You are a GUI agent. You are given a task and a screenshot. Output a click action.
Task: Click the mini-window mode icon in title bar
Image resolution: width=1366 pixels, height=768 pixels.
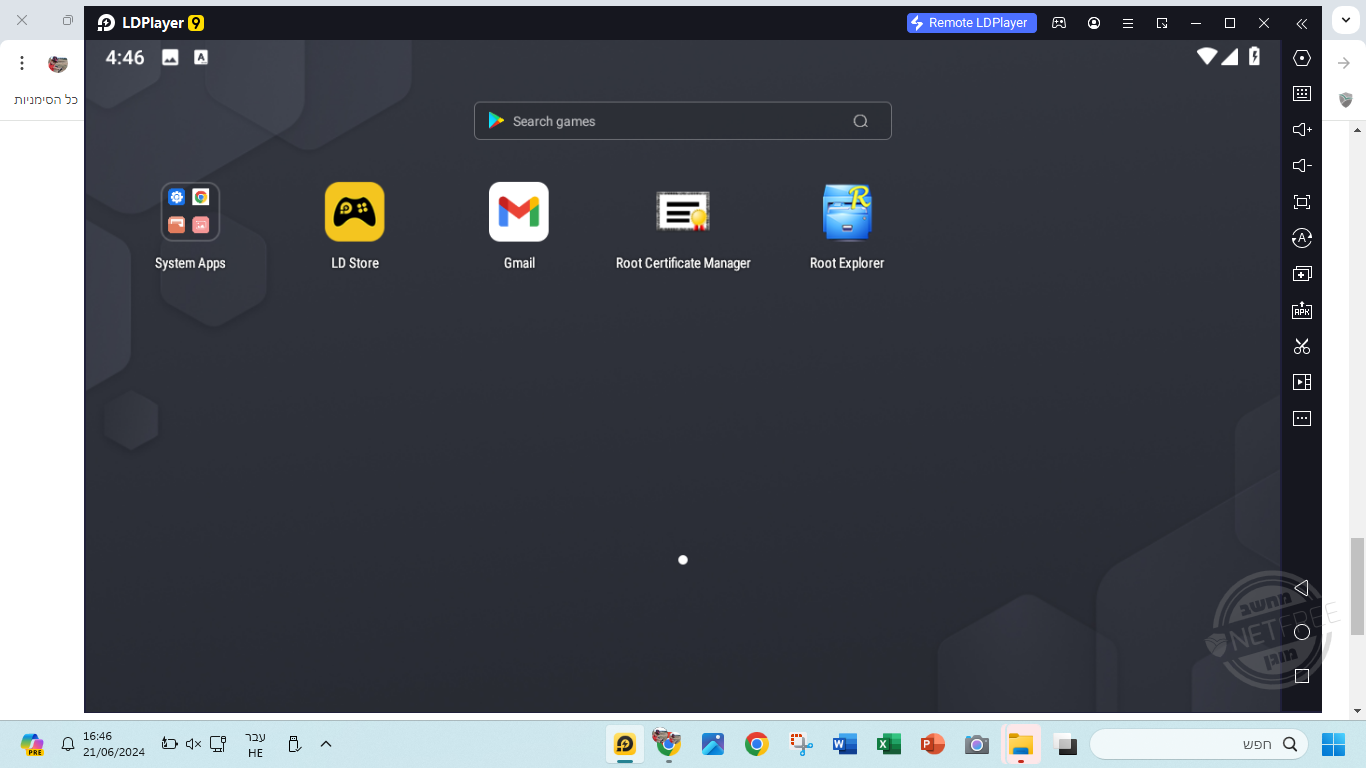pos(1162,23)
